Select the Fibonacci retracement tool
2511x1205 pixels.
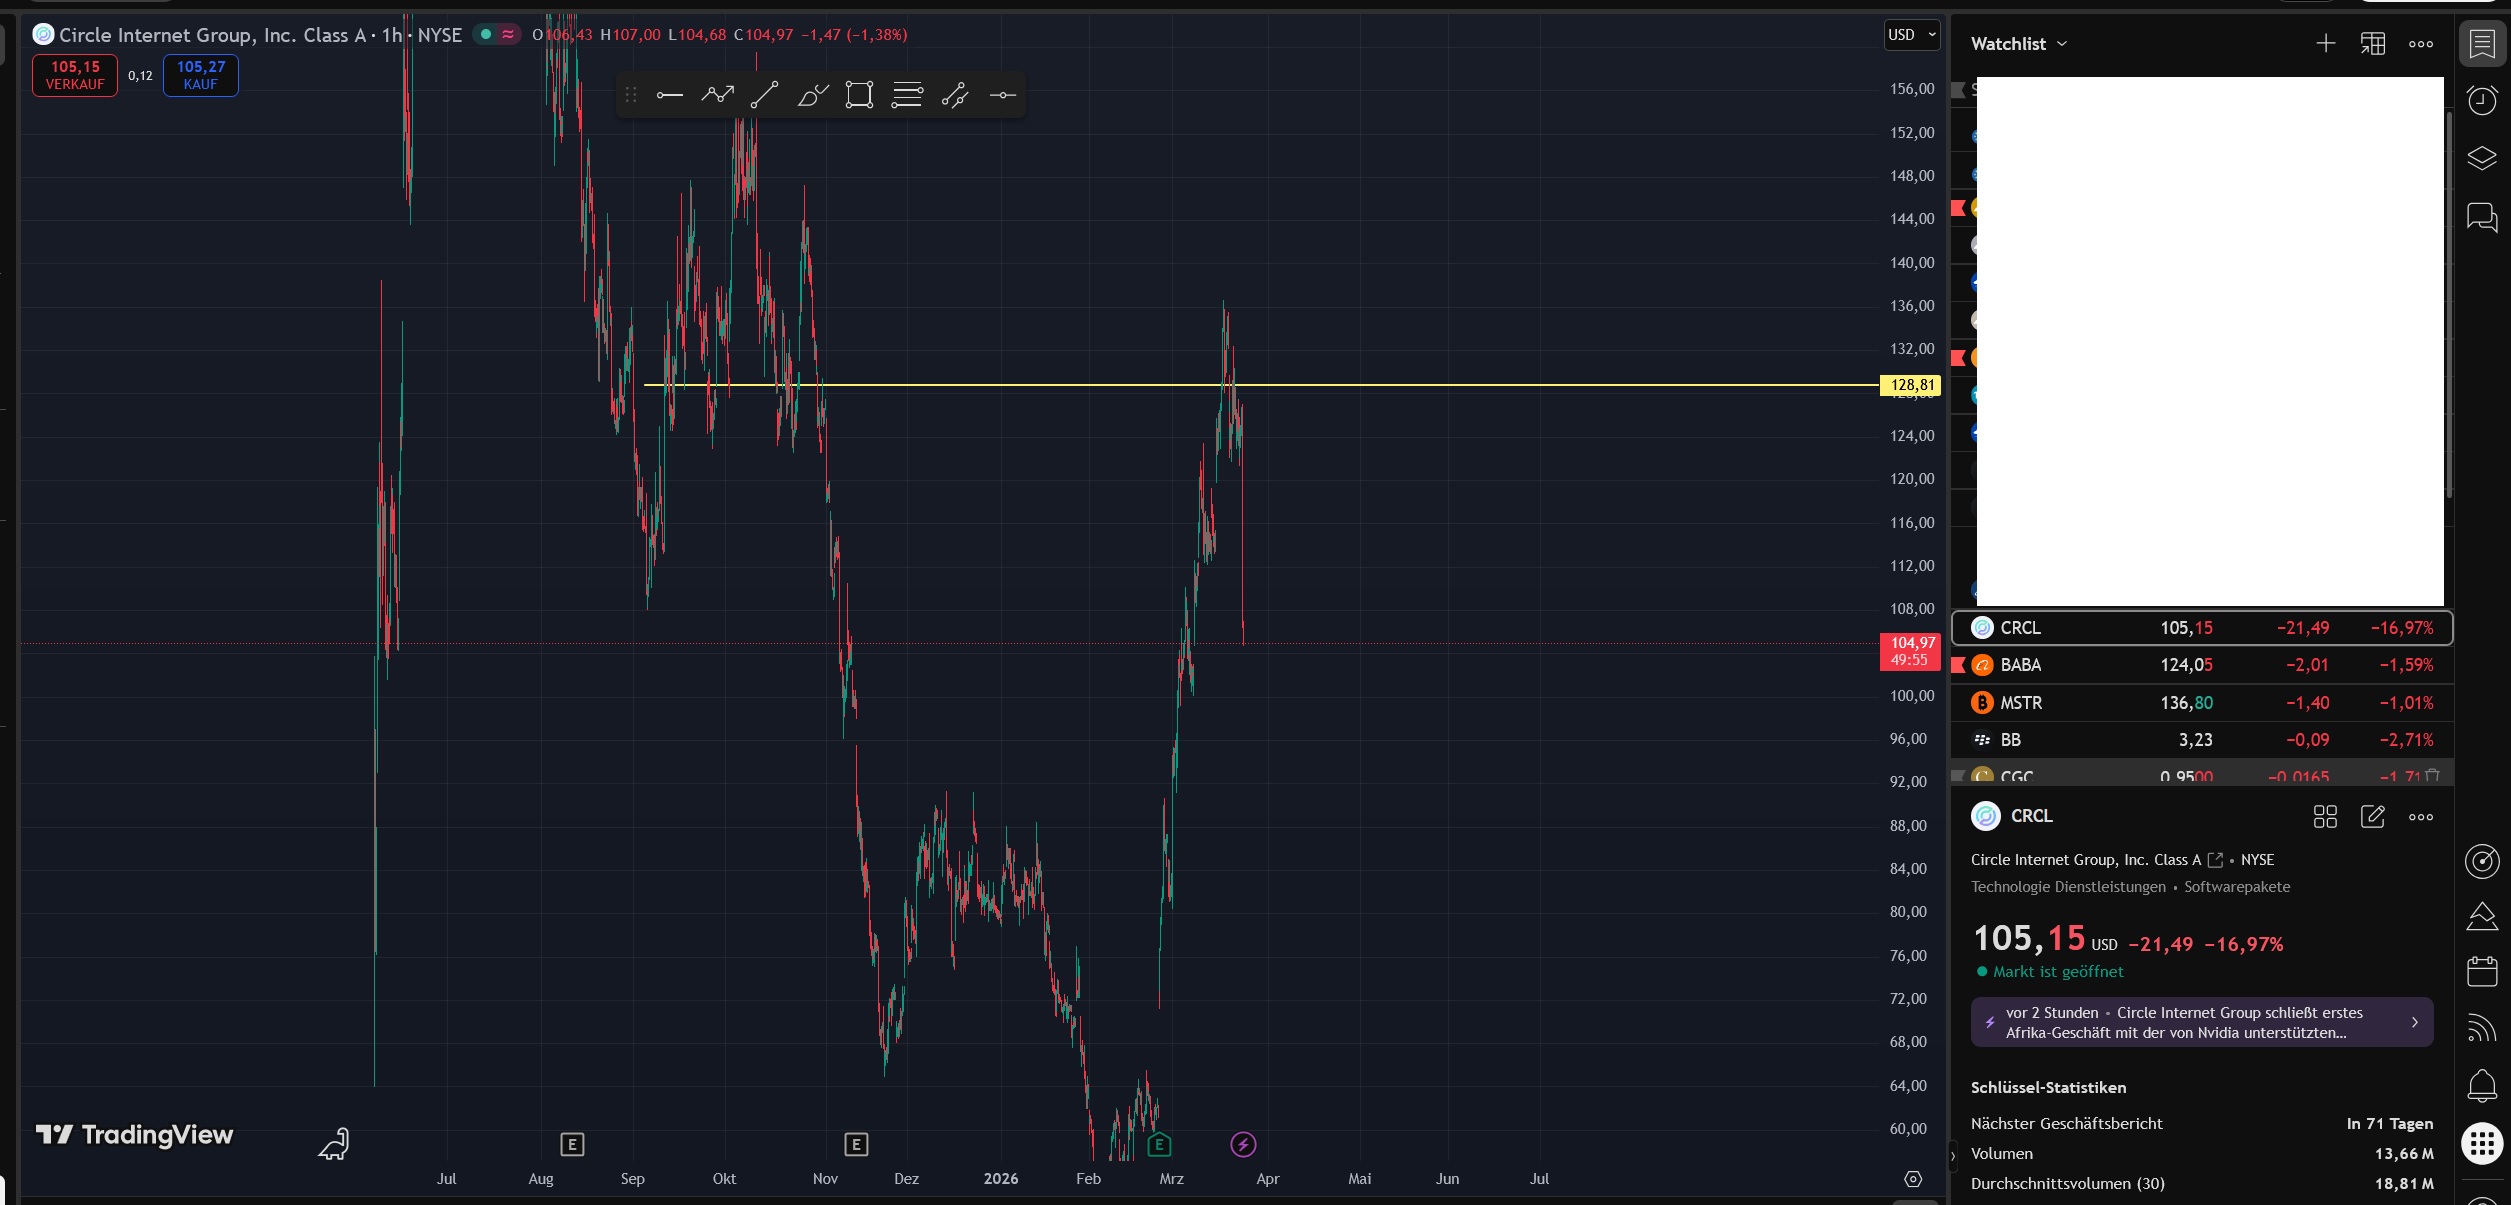point(907,96)
